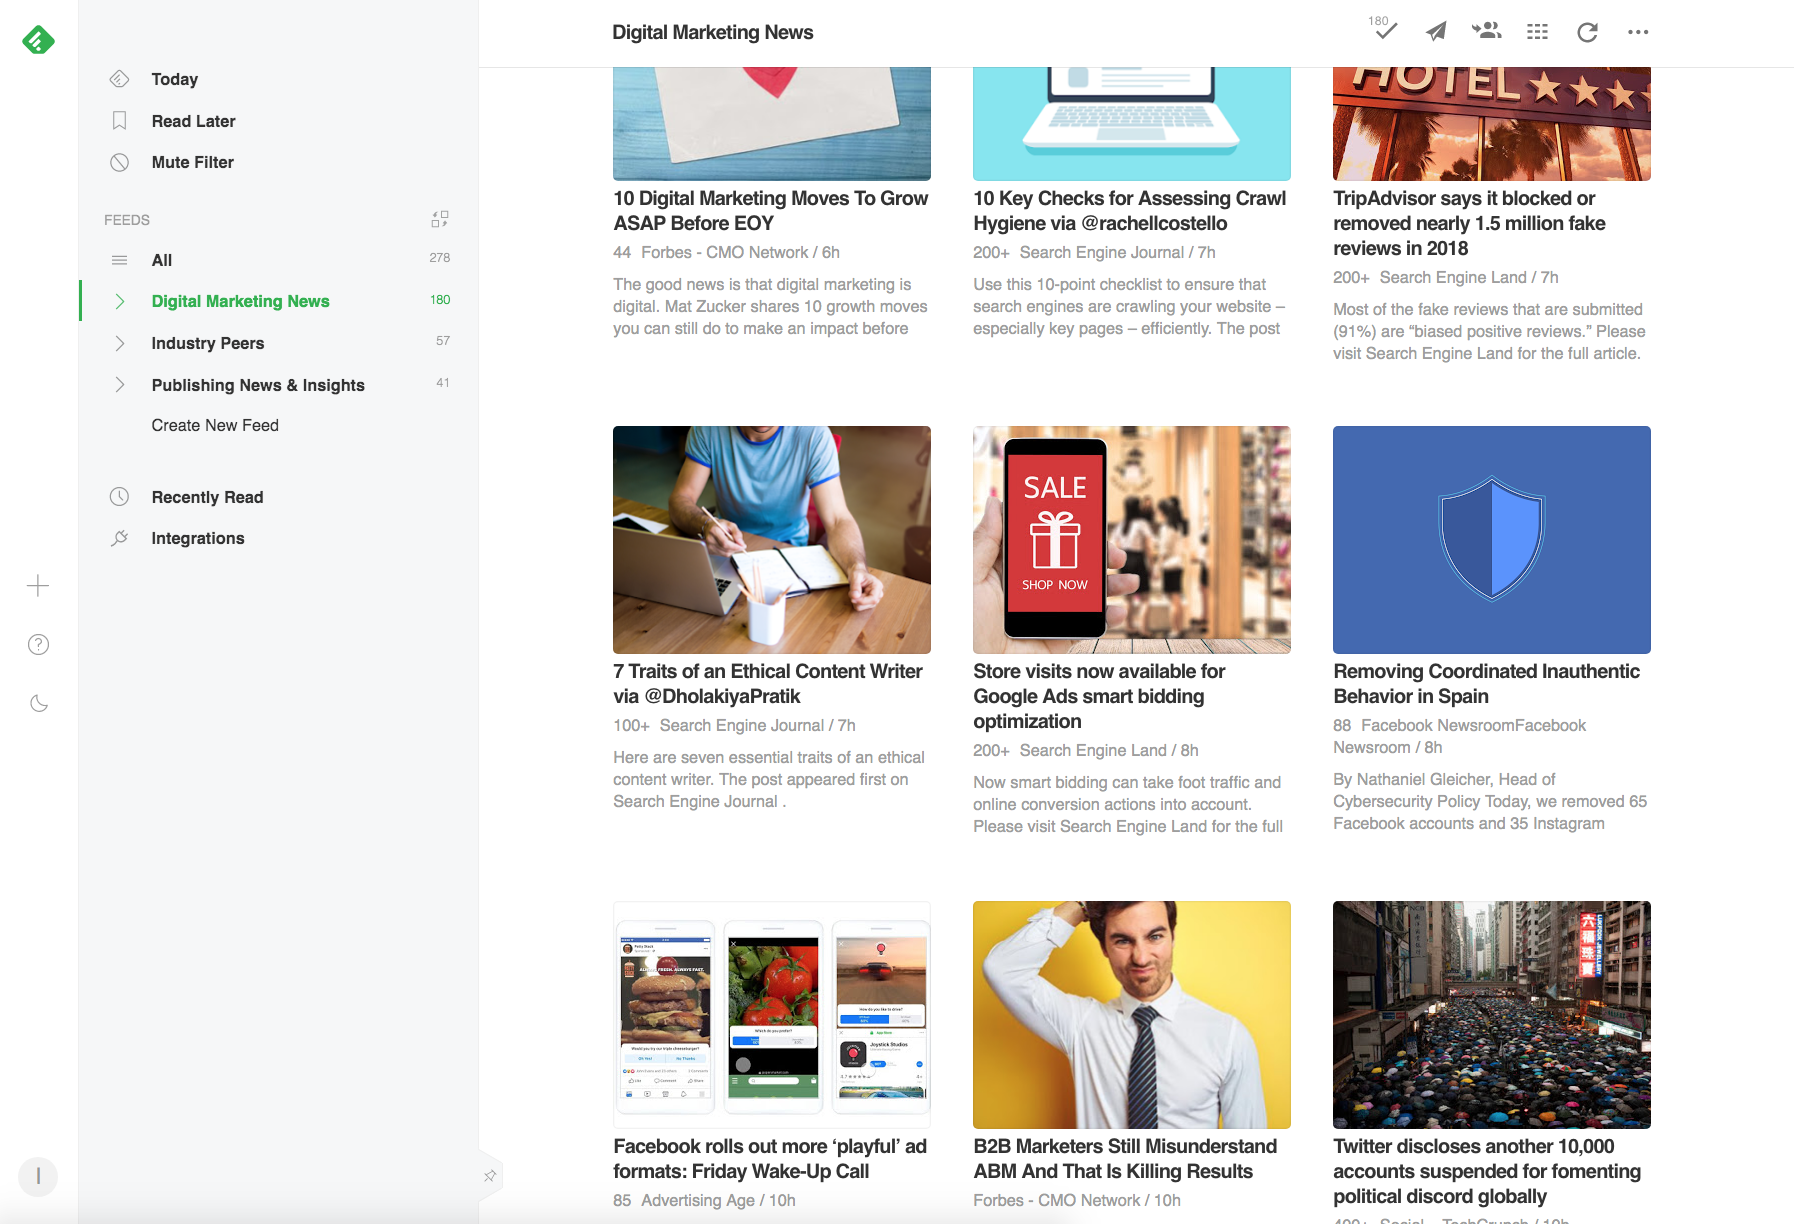The image size is (1794, 1224).
Task: Open Digital Marketing News feed
Action: (240, 301)
